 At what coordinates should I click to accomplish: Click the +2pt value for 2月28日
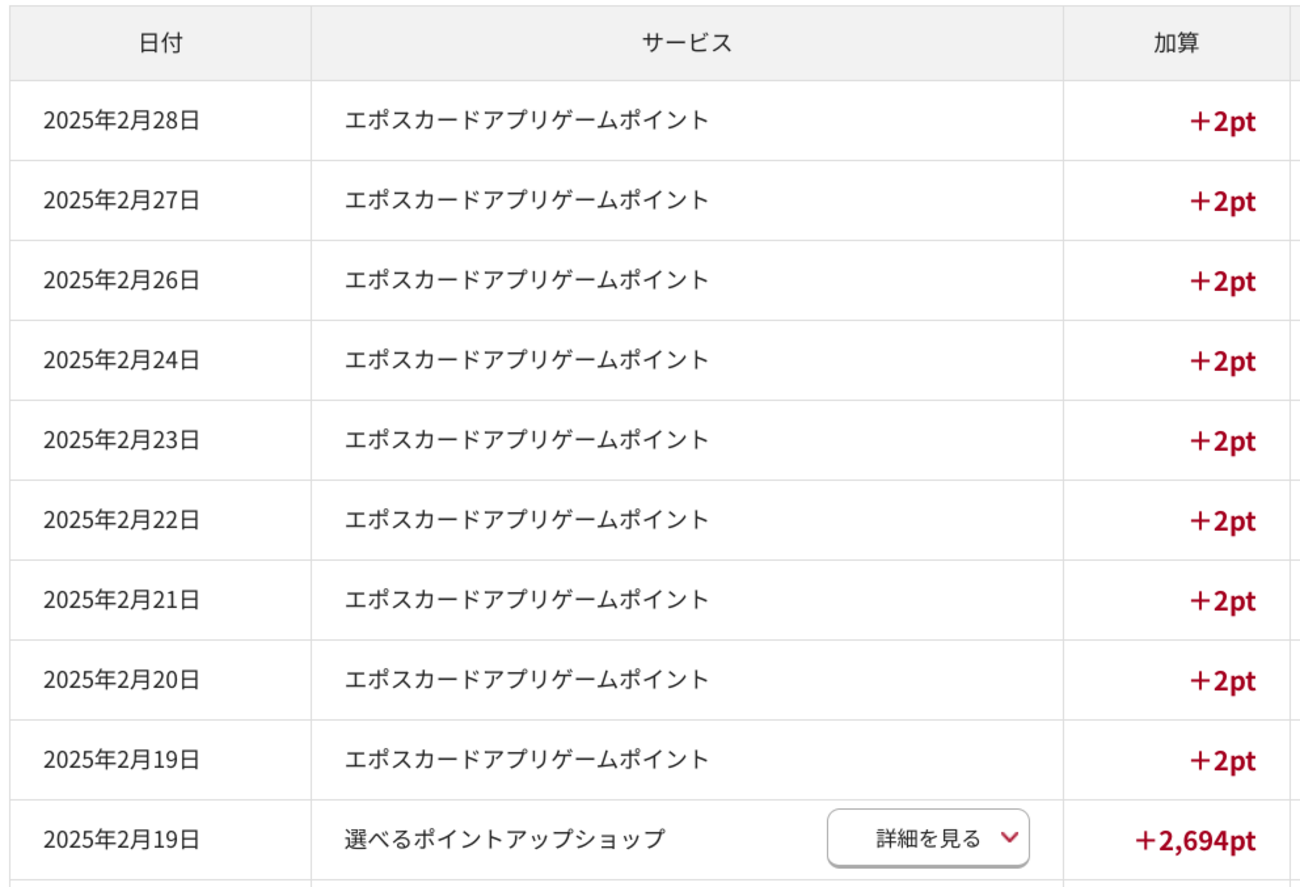click(1222, 121)
